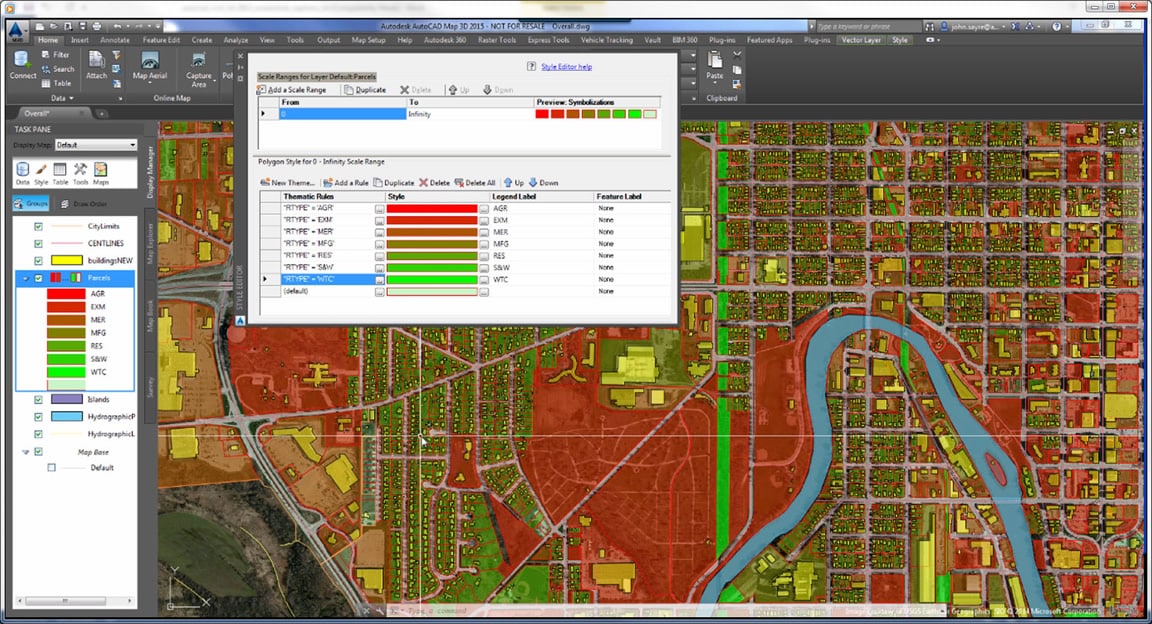The image size is (1152, 624).
Task: Move selected rule Up in polygon style toolbar
Action: click(x=514, y=182)
